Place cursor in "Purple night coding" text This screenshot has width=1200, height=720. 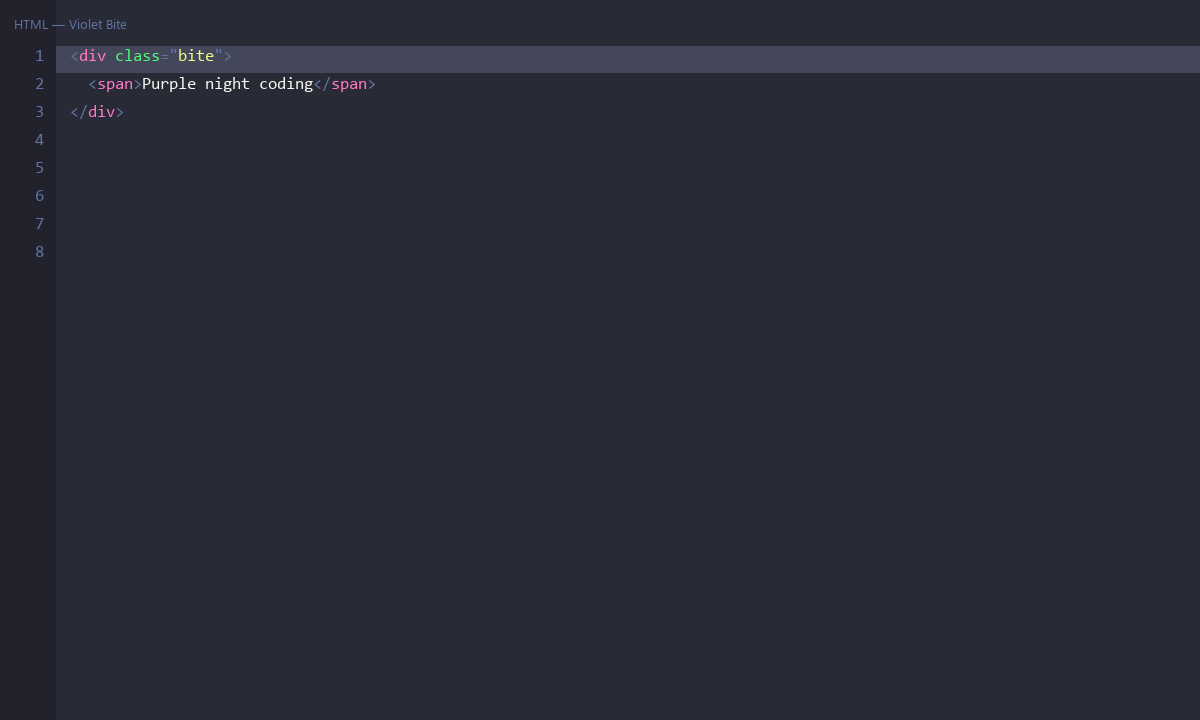click(x=227, y=84)
